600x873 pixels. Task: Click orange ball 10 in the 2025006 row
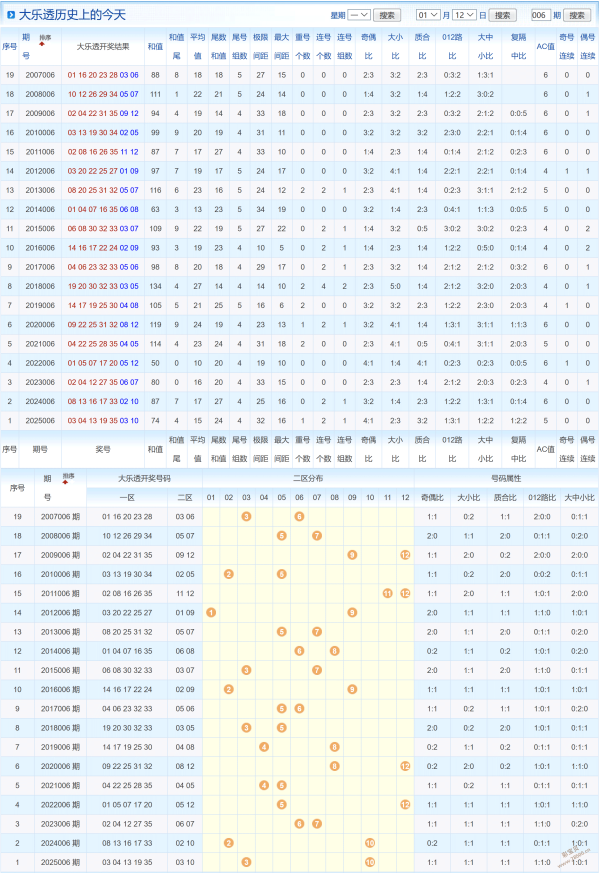[370, 862]
